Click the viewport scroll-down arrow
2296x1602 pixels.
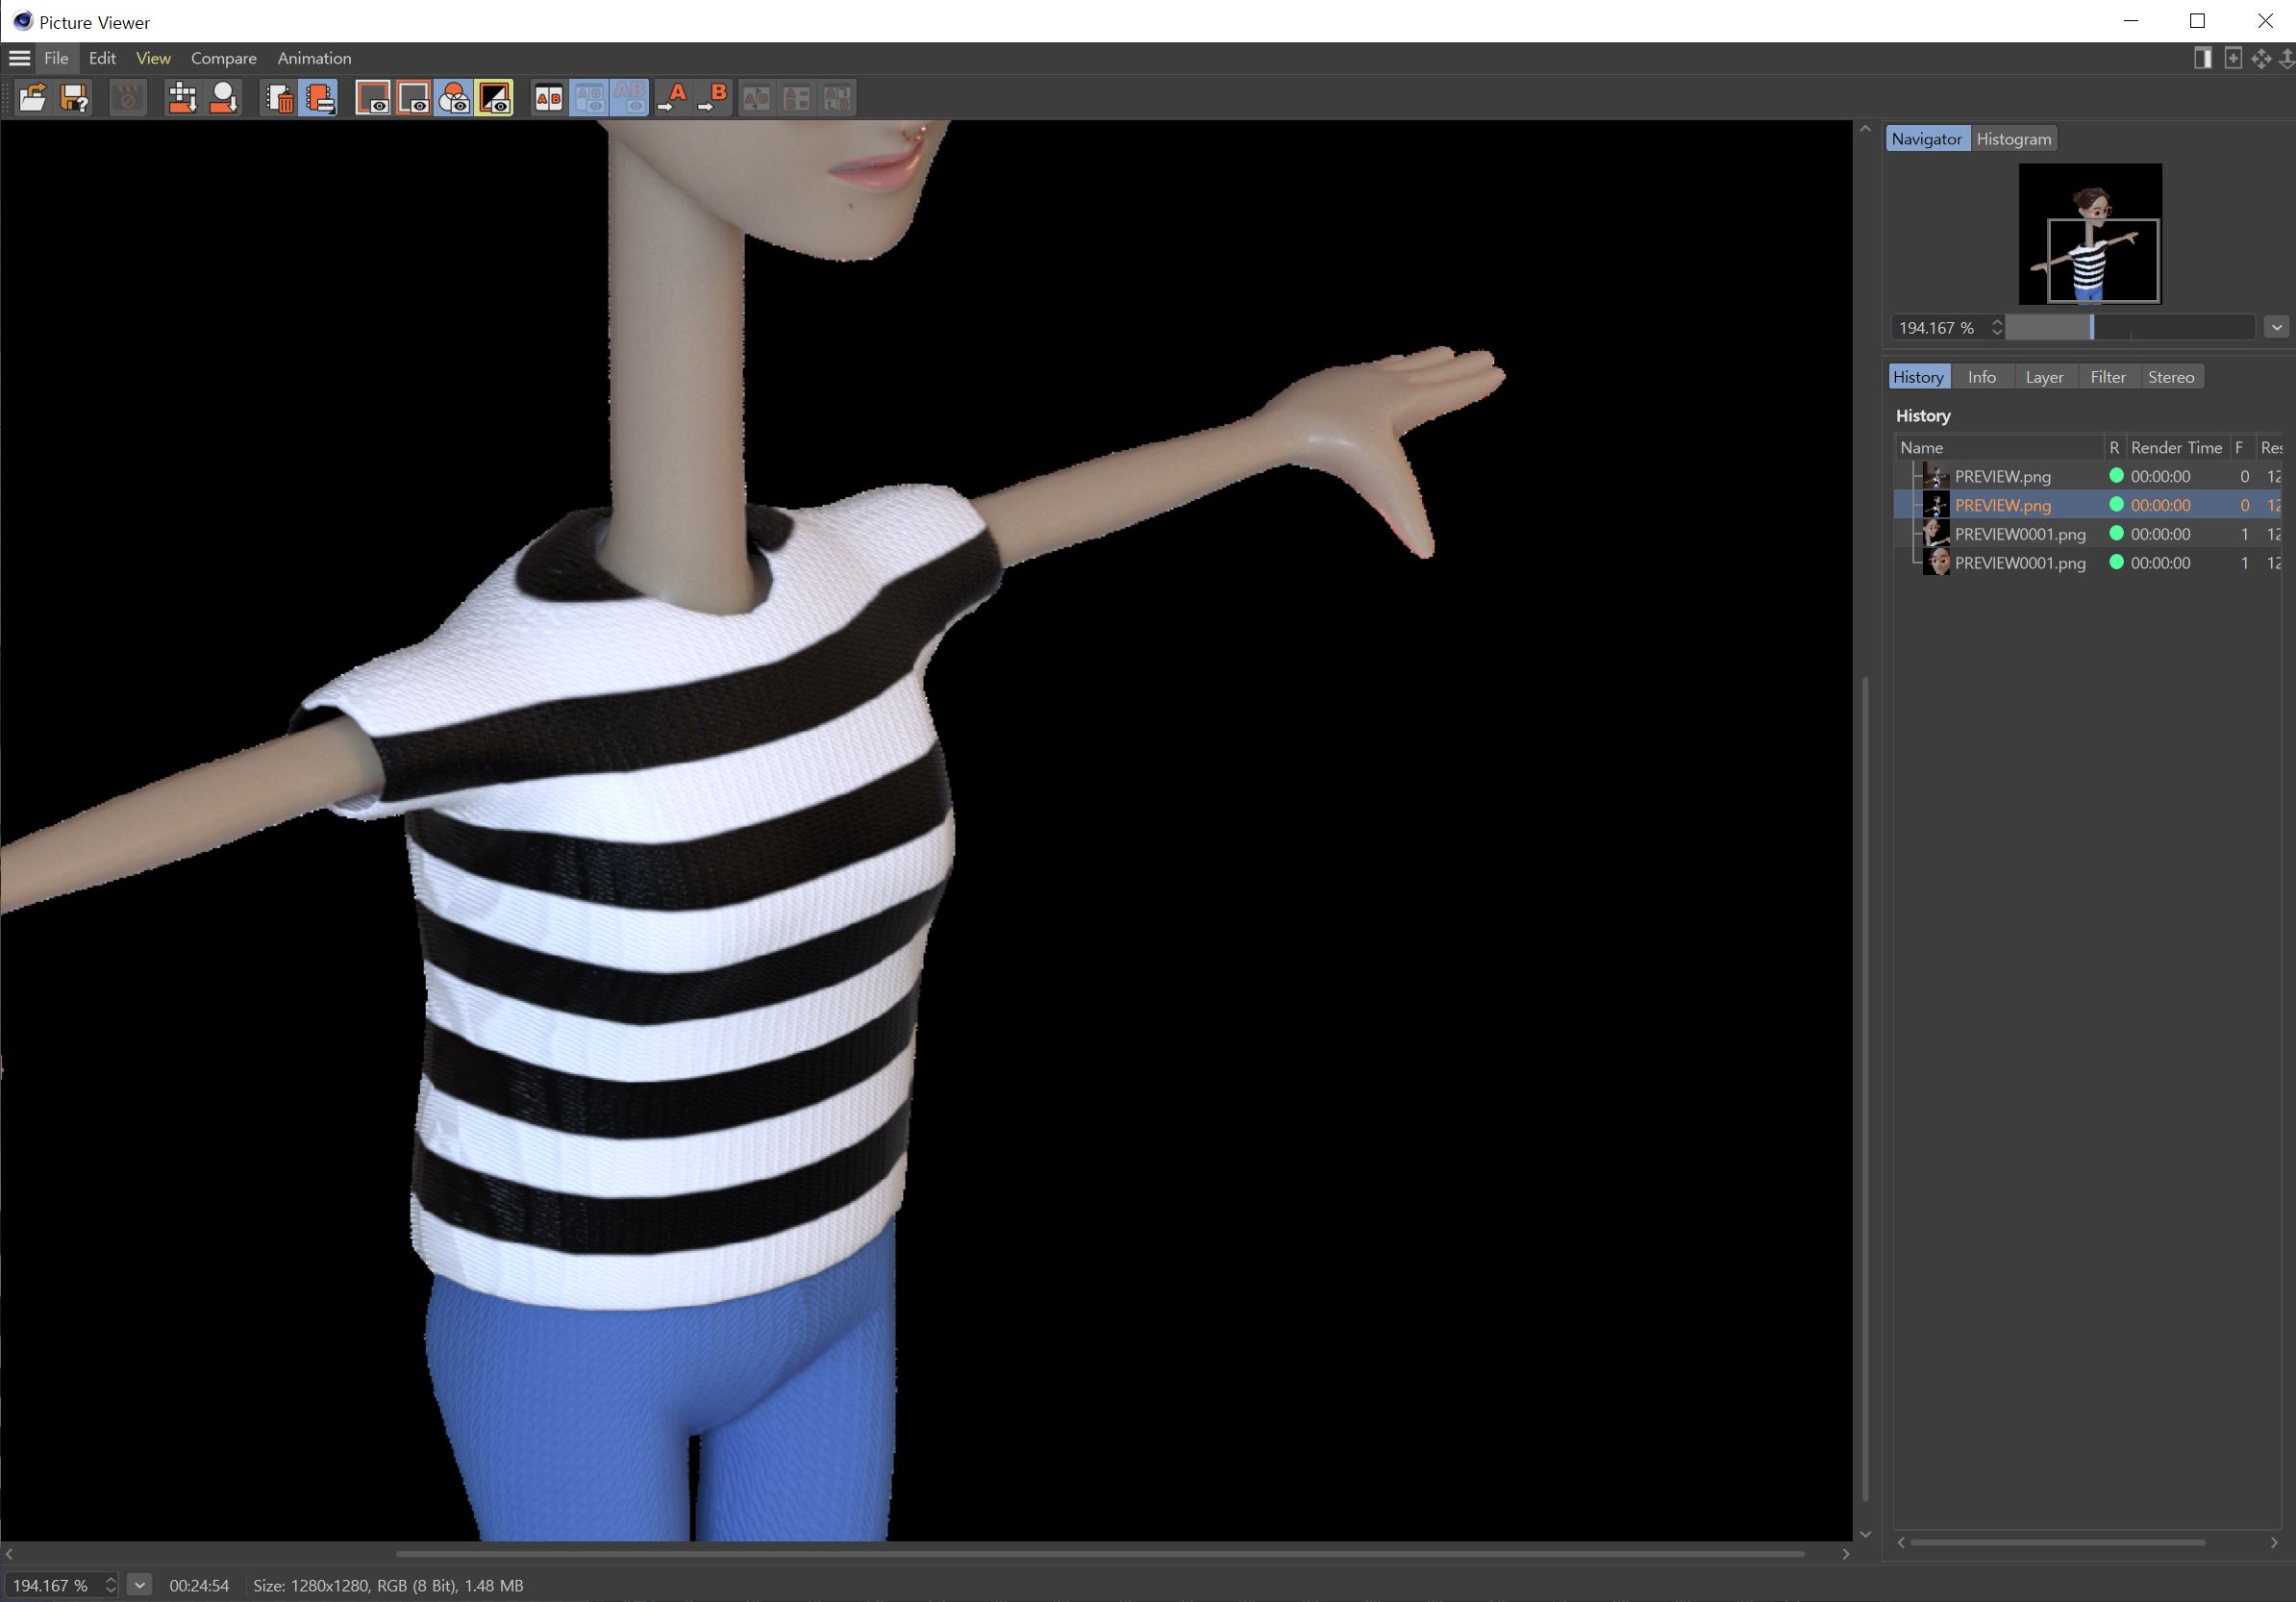1865,1534
